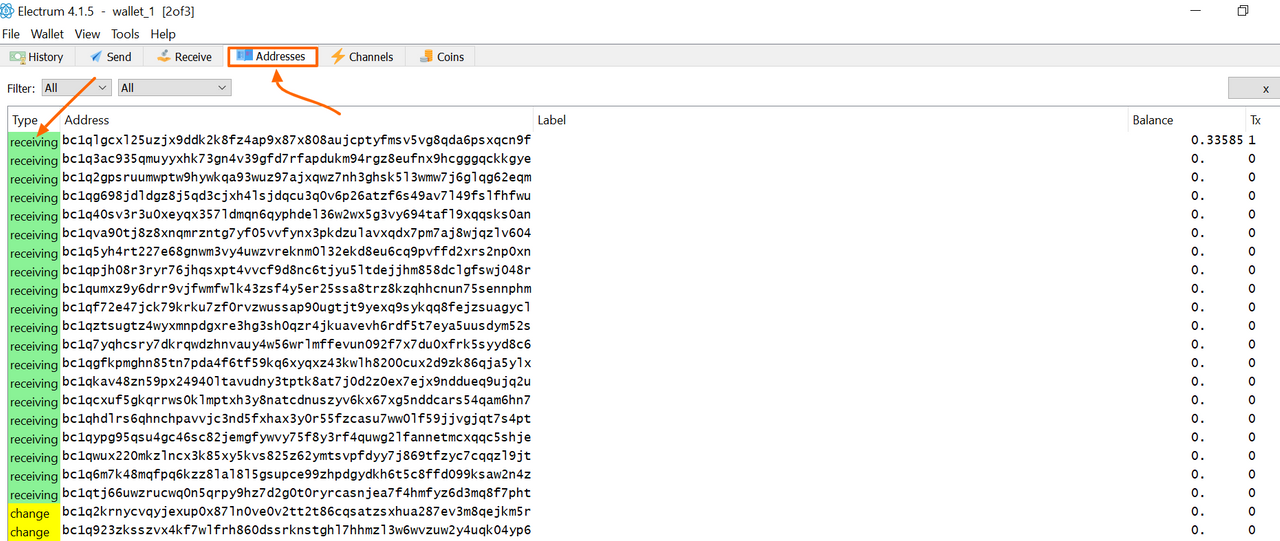Close the filter bar with x button

click(x=1253, y=89)
